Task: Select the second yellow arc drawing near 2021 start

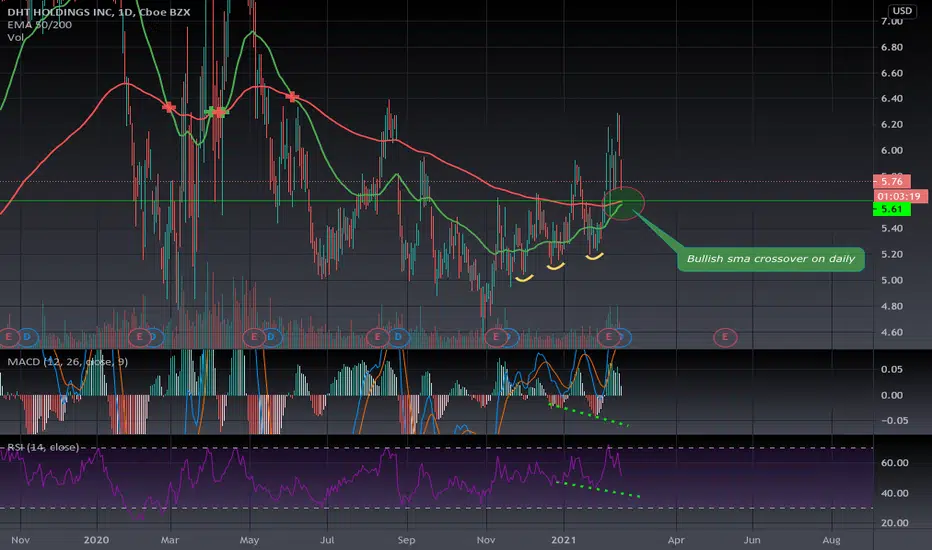Action: (556, 267)
